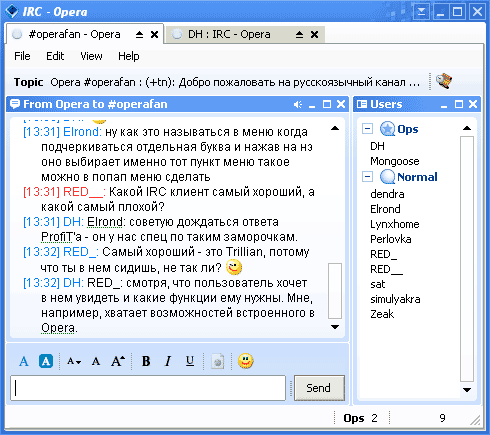490x435 pixels.
Task: Toggle the chat panel sound speaker icon
Action: point(298,105)
